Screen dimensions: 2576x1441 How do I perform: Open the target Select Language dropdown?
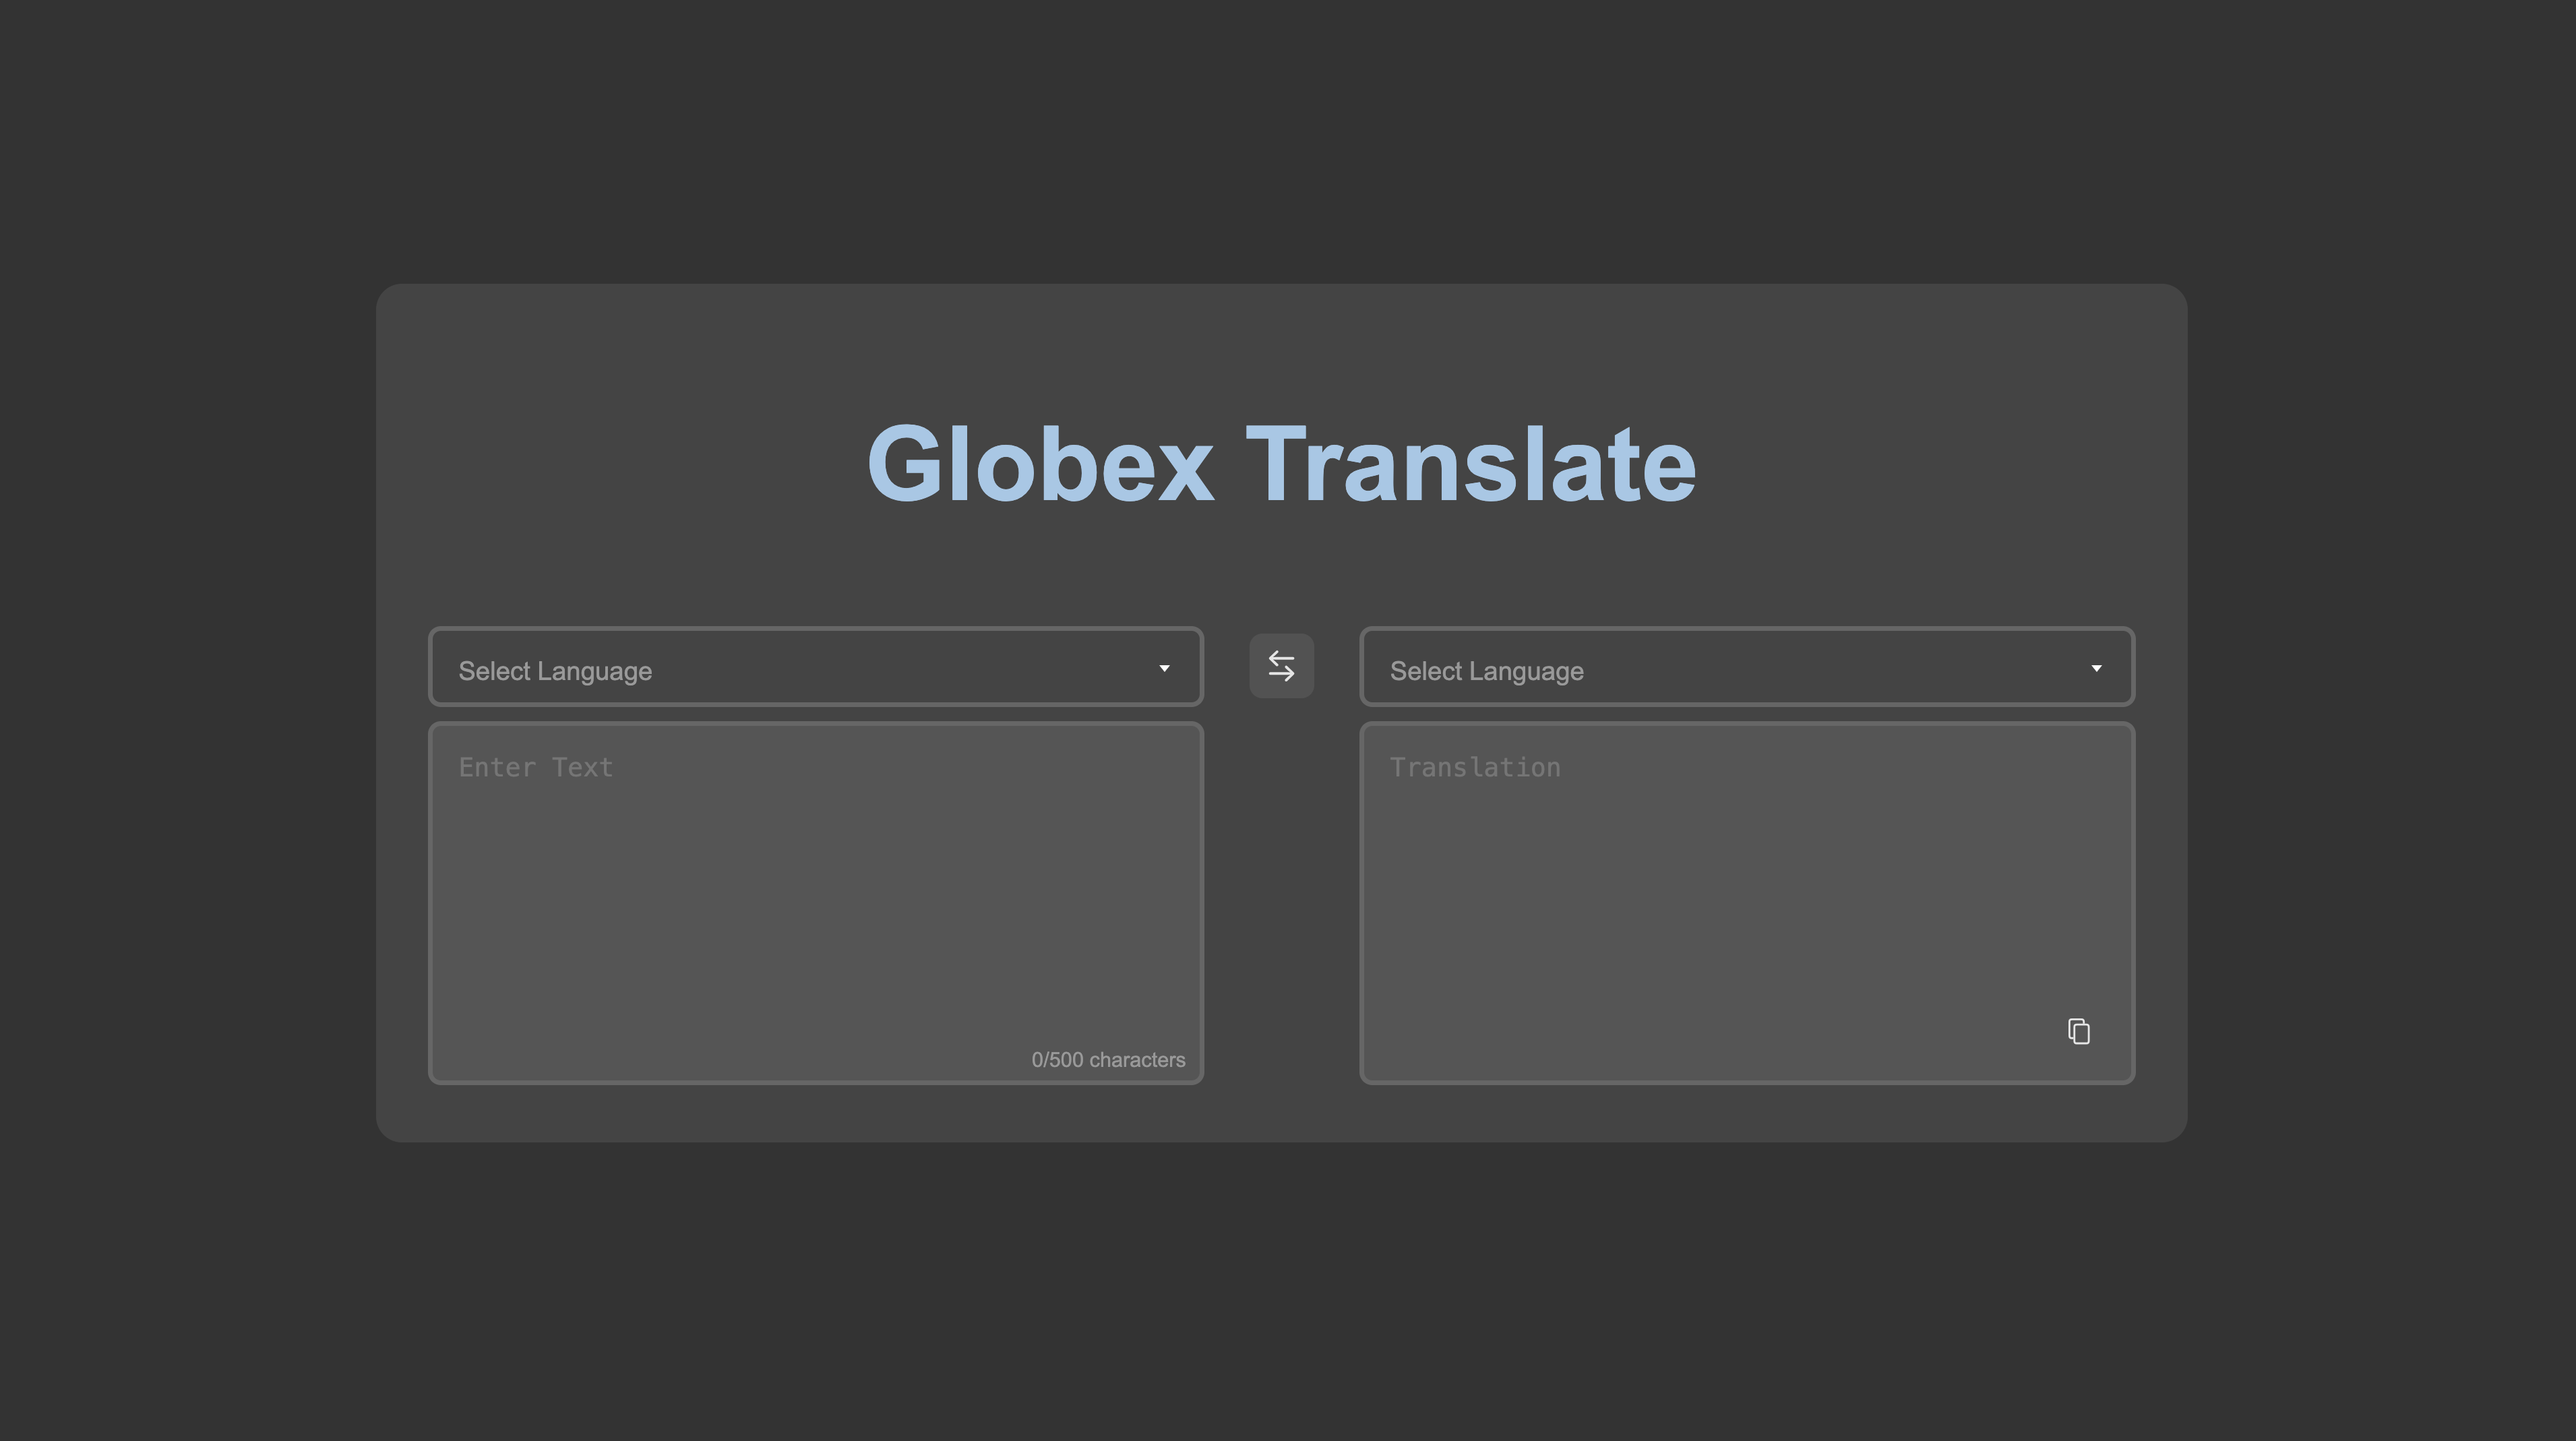1746,666
